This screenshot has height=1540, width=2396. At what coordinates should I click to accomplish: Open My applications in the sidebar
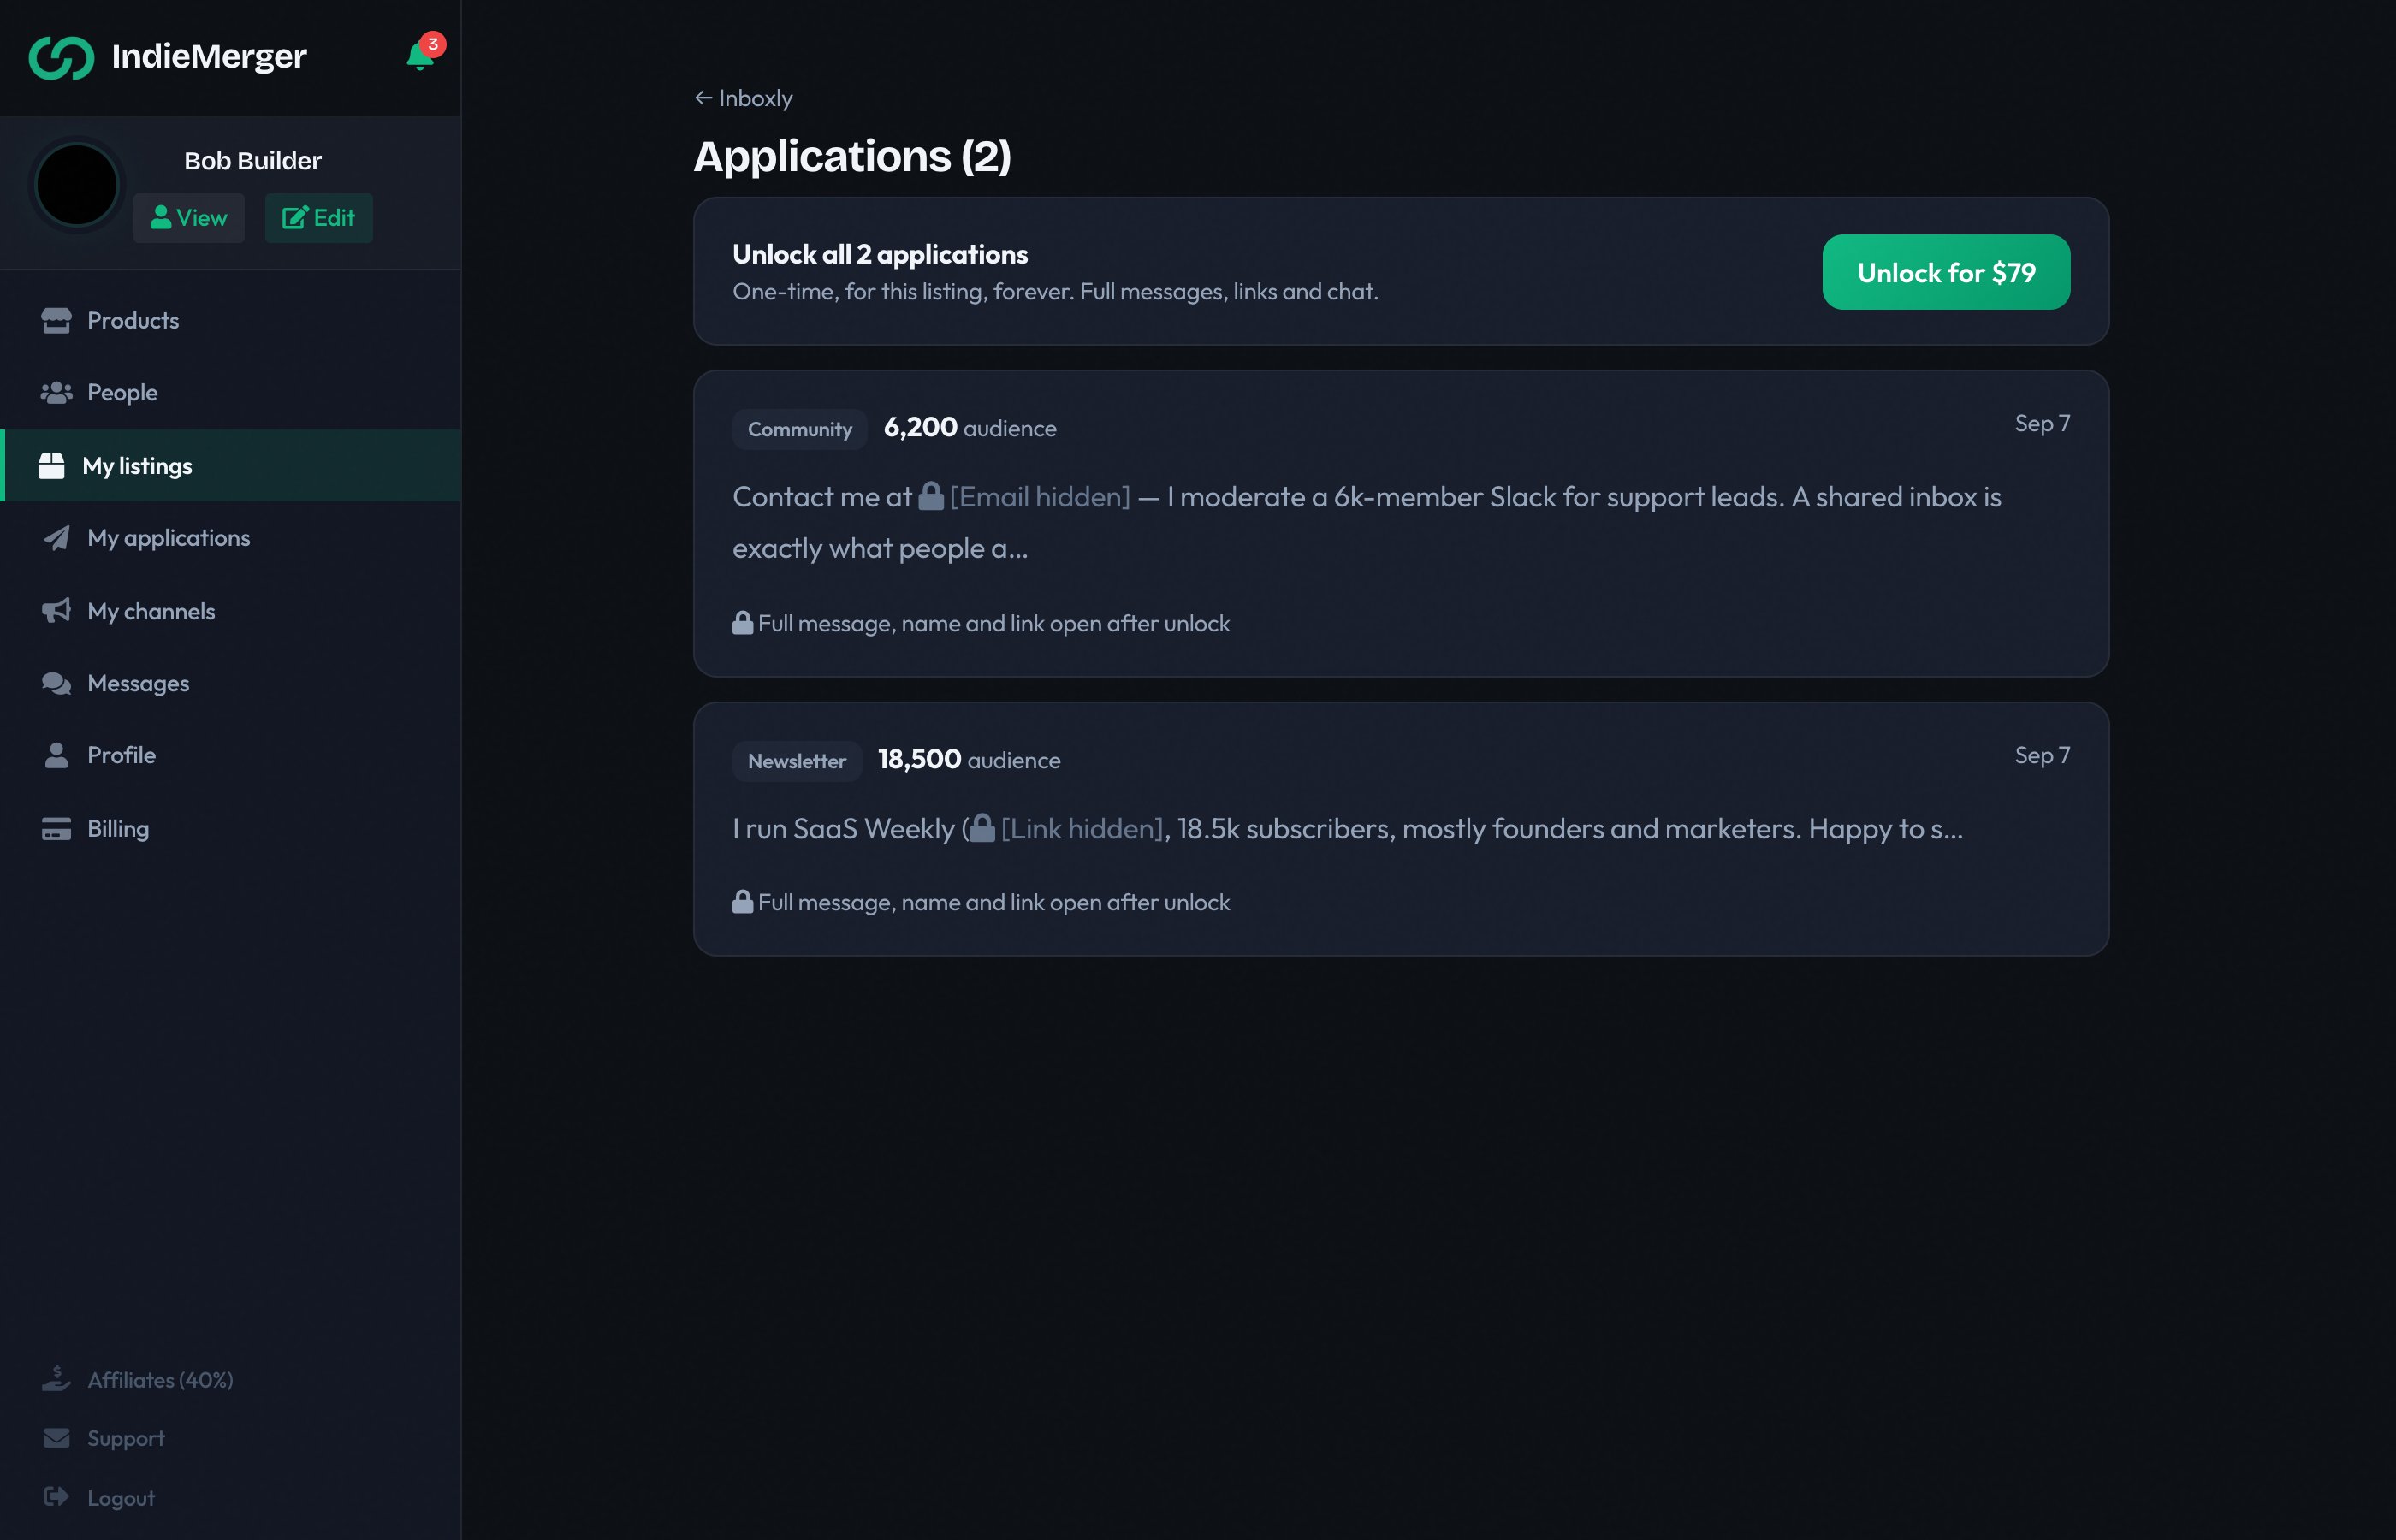pos(231,538)
